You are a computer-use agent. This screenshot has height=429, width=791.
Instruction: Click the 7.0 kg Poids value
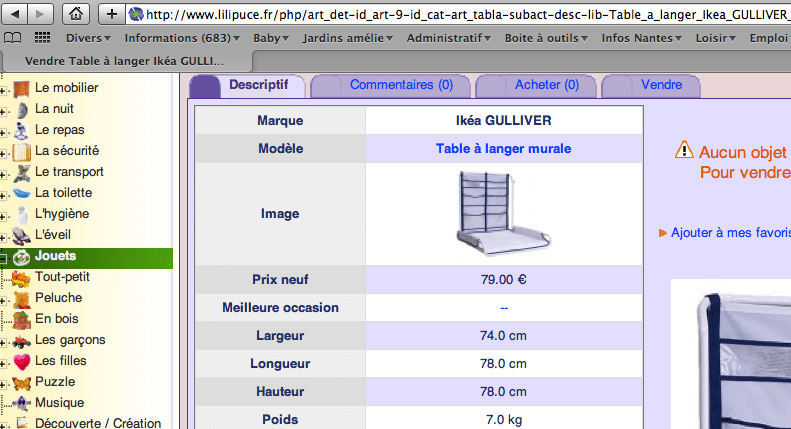coord(503,419)
